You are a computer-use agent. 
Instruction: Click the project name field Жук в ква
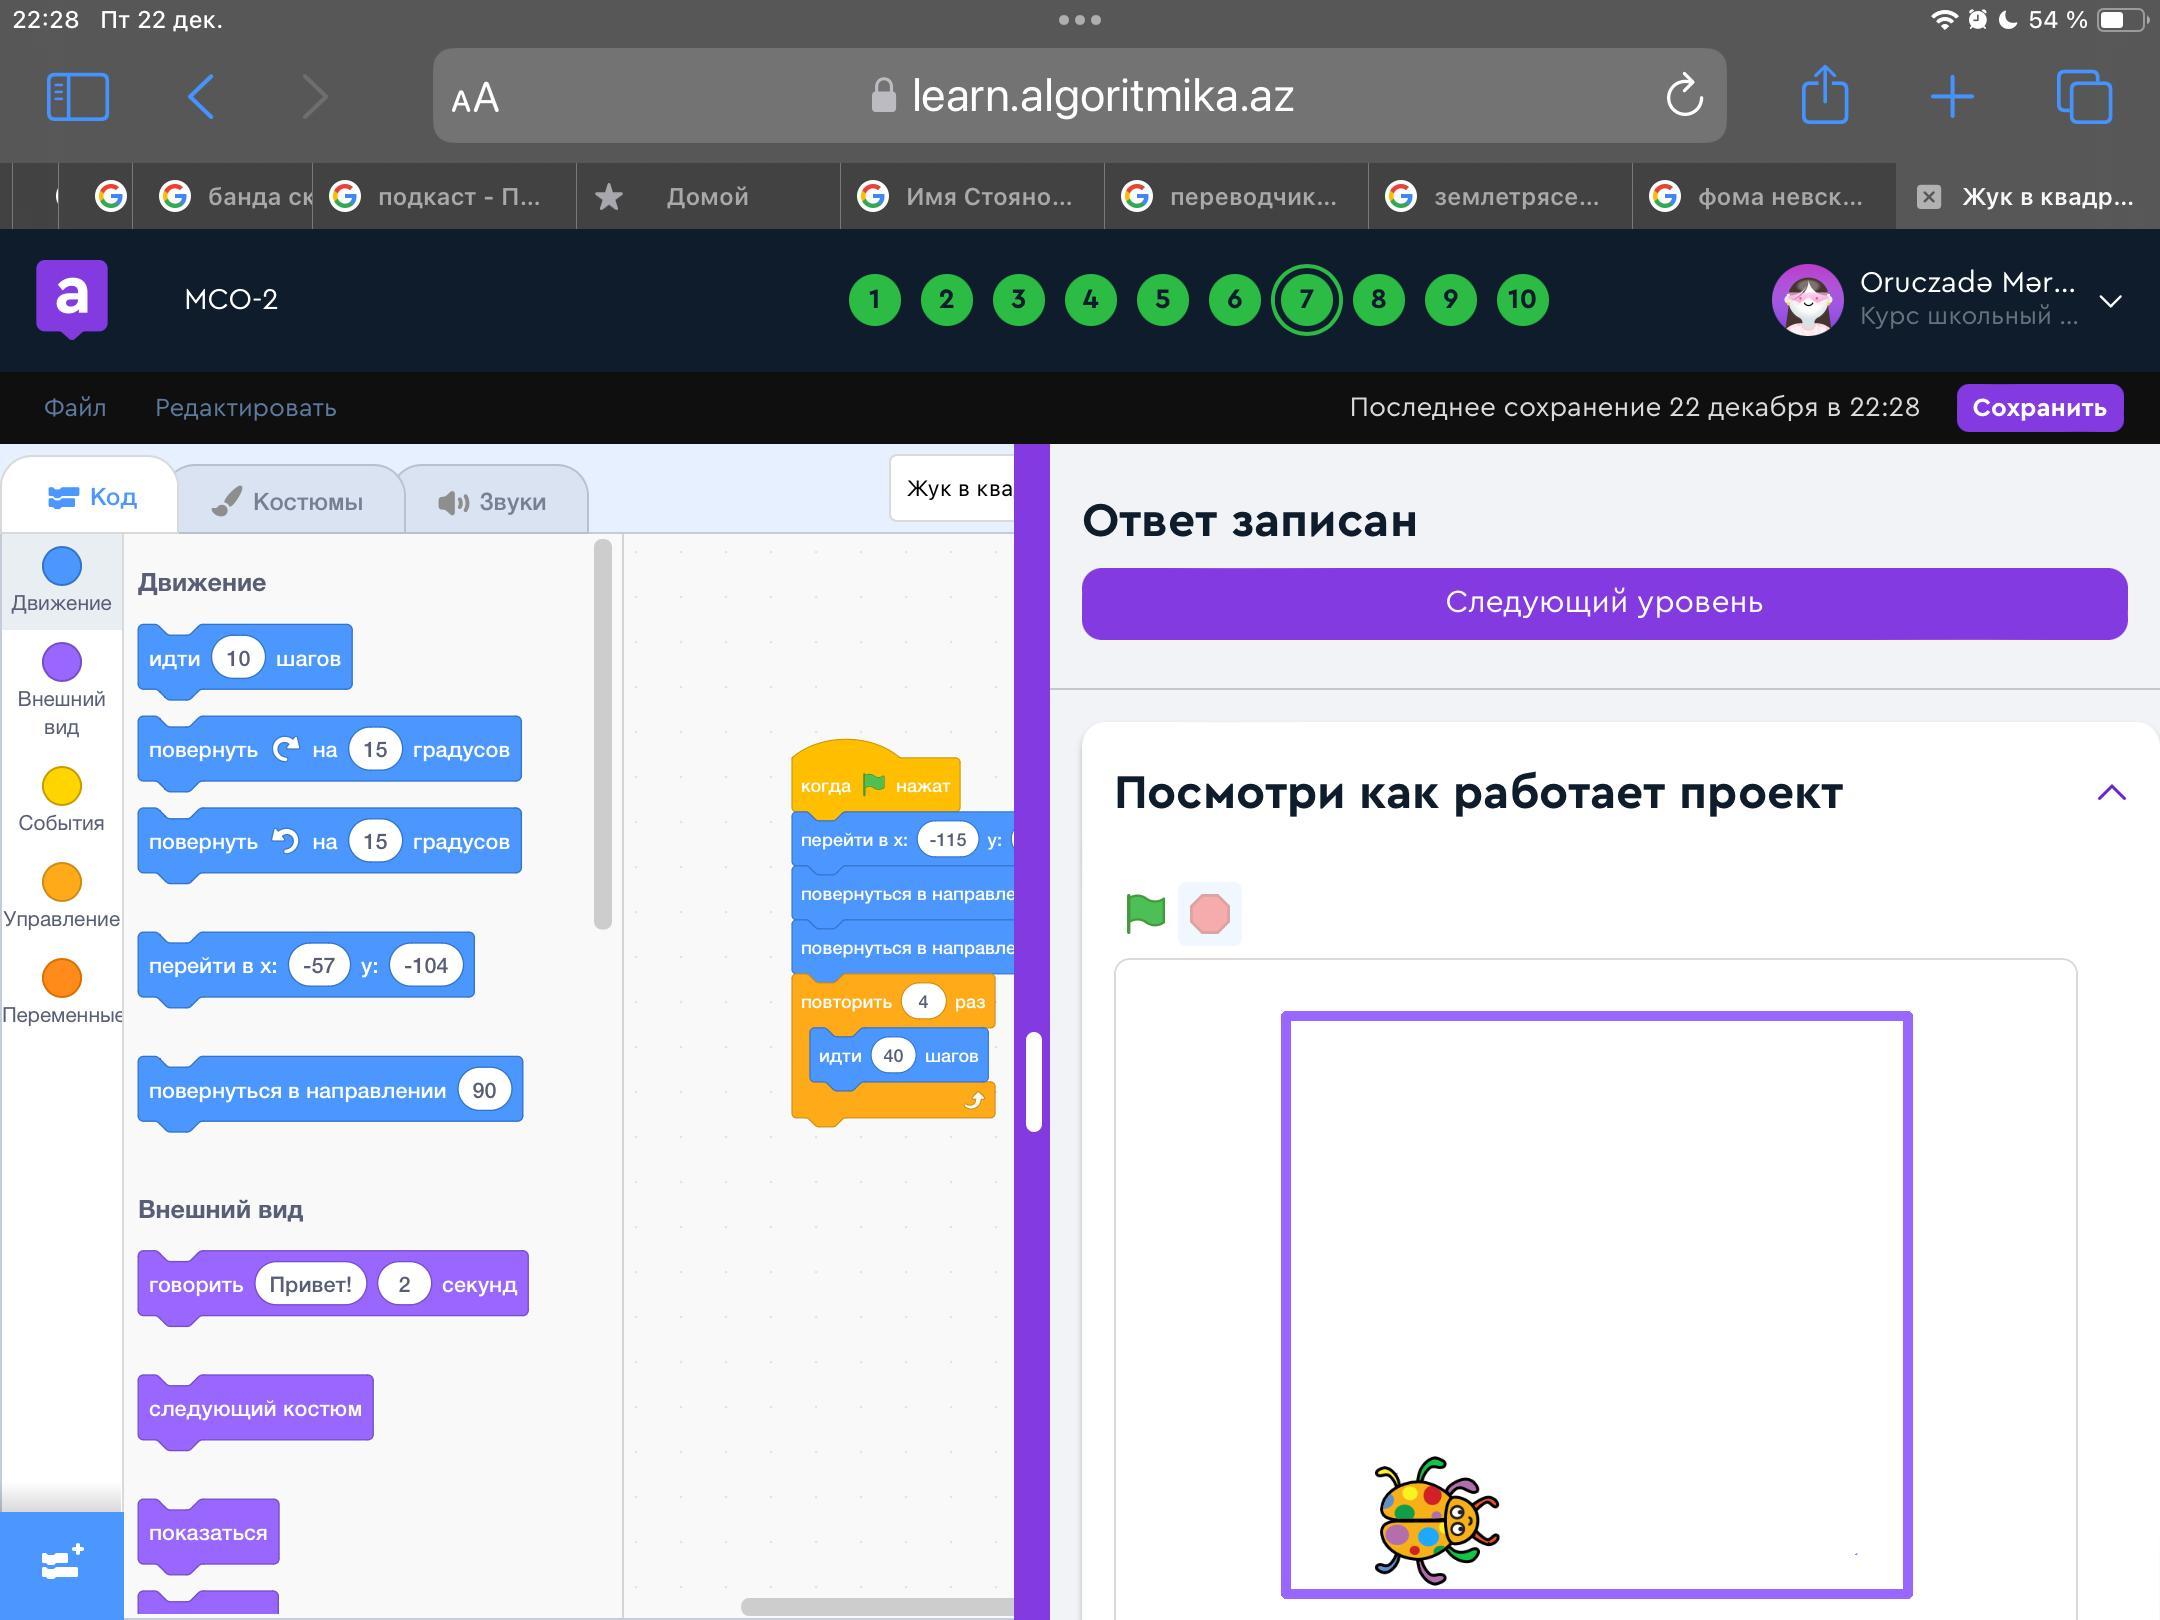point(952,488)
